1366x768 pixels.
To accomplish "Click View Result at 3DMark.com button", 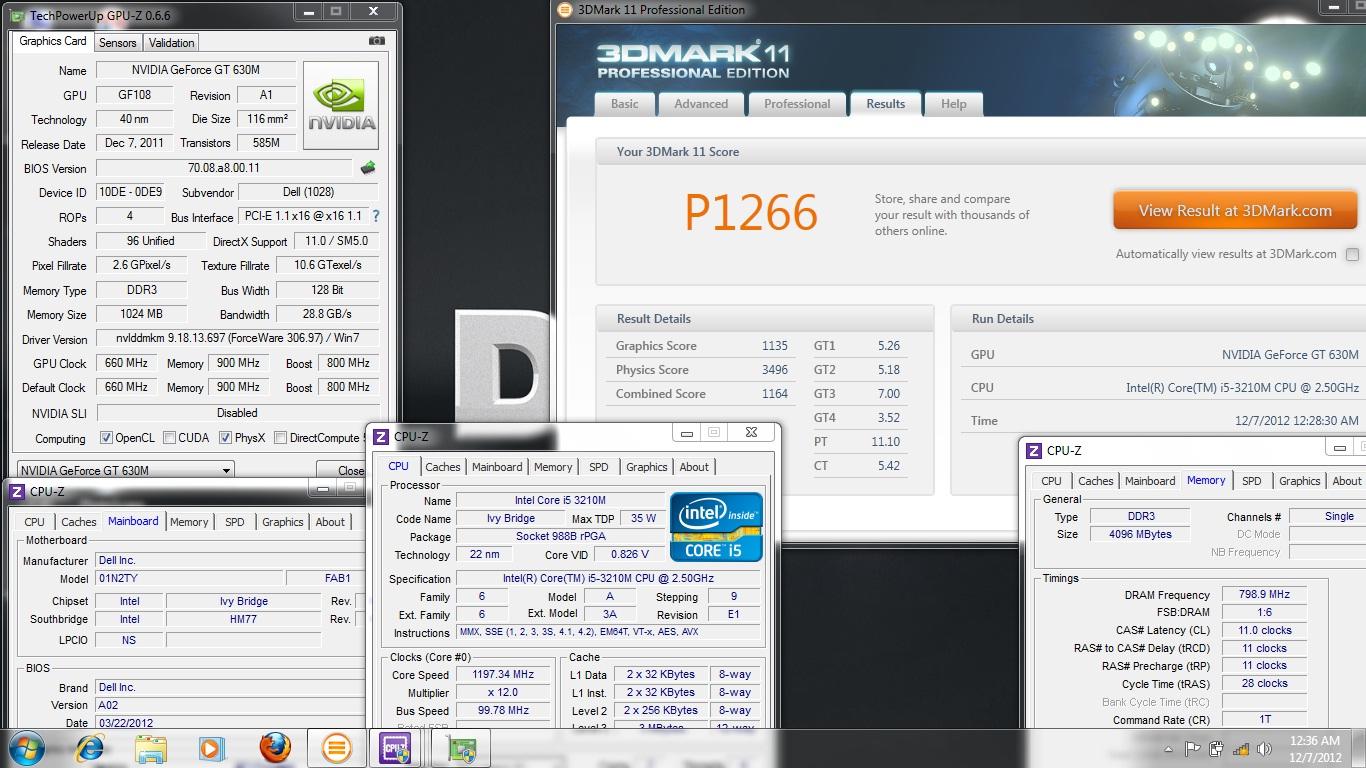I will 1235,211.
